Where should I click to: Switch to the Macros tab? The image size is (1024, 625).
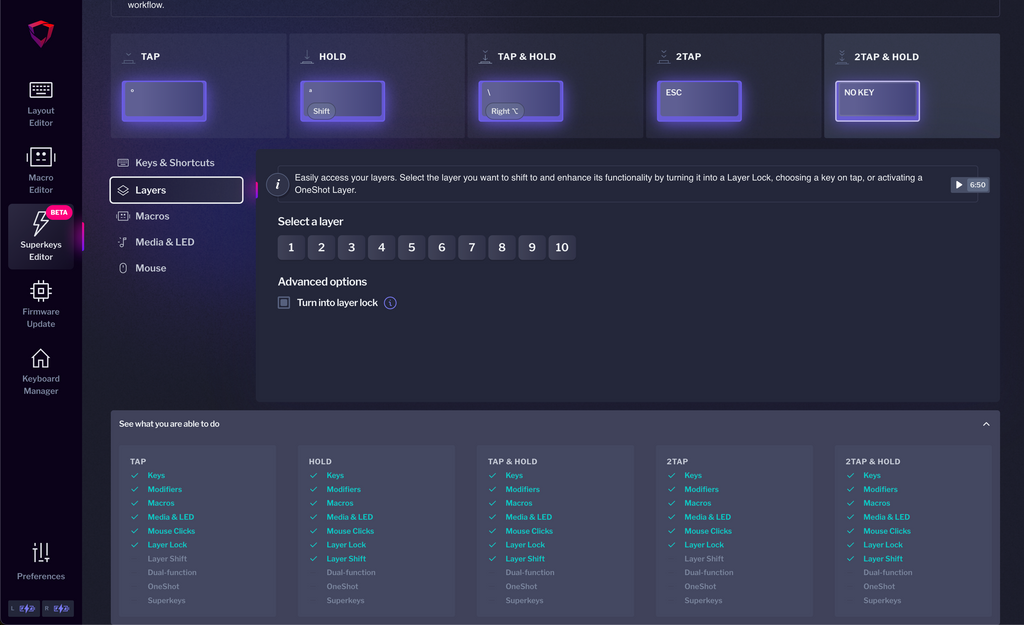[152, 216]
